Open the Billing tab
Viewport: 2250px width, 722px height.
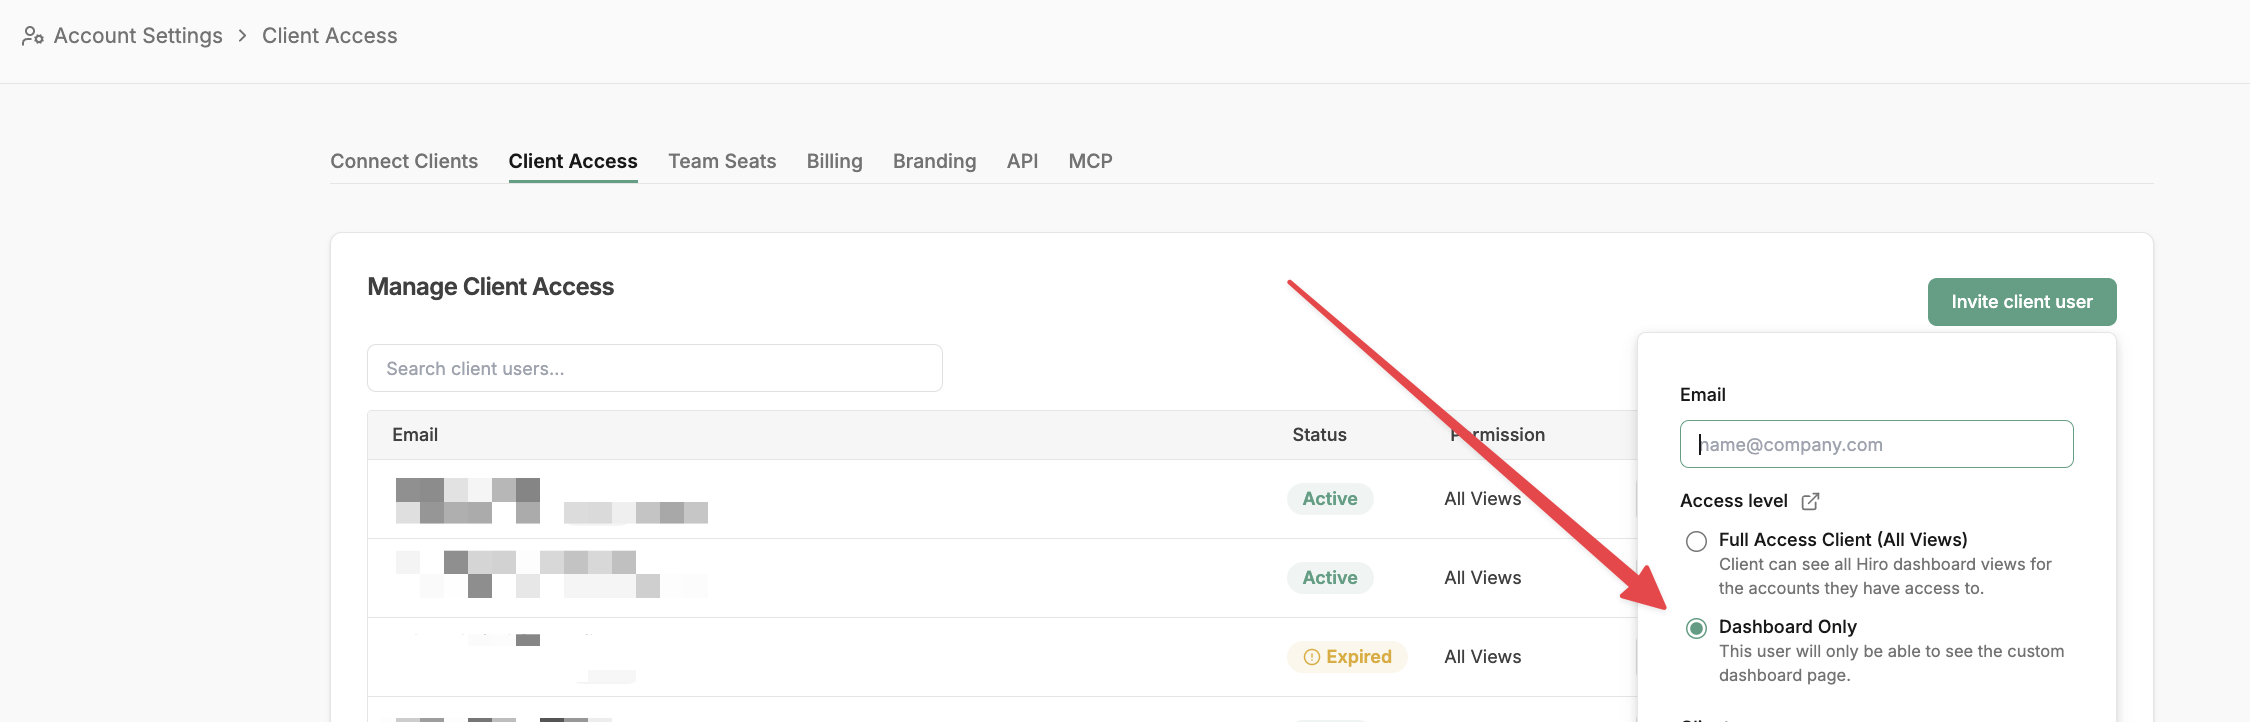click(x=834, y=161)
